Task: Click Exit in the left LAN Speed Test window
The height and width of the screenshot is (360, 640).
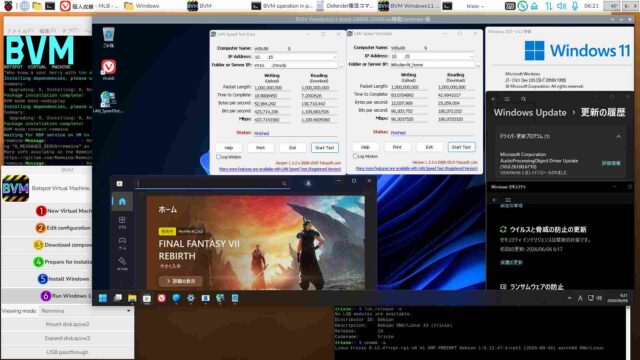Action: tap(292, 147)
